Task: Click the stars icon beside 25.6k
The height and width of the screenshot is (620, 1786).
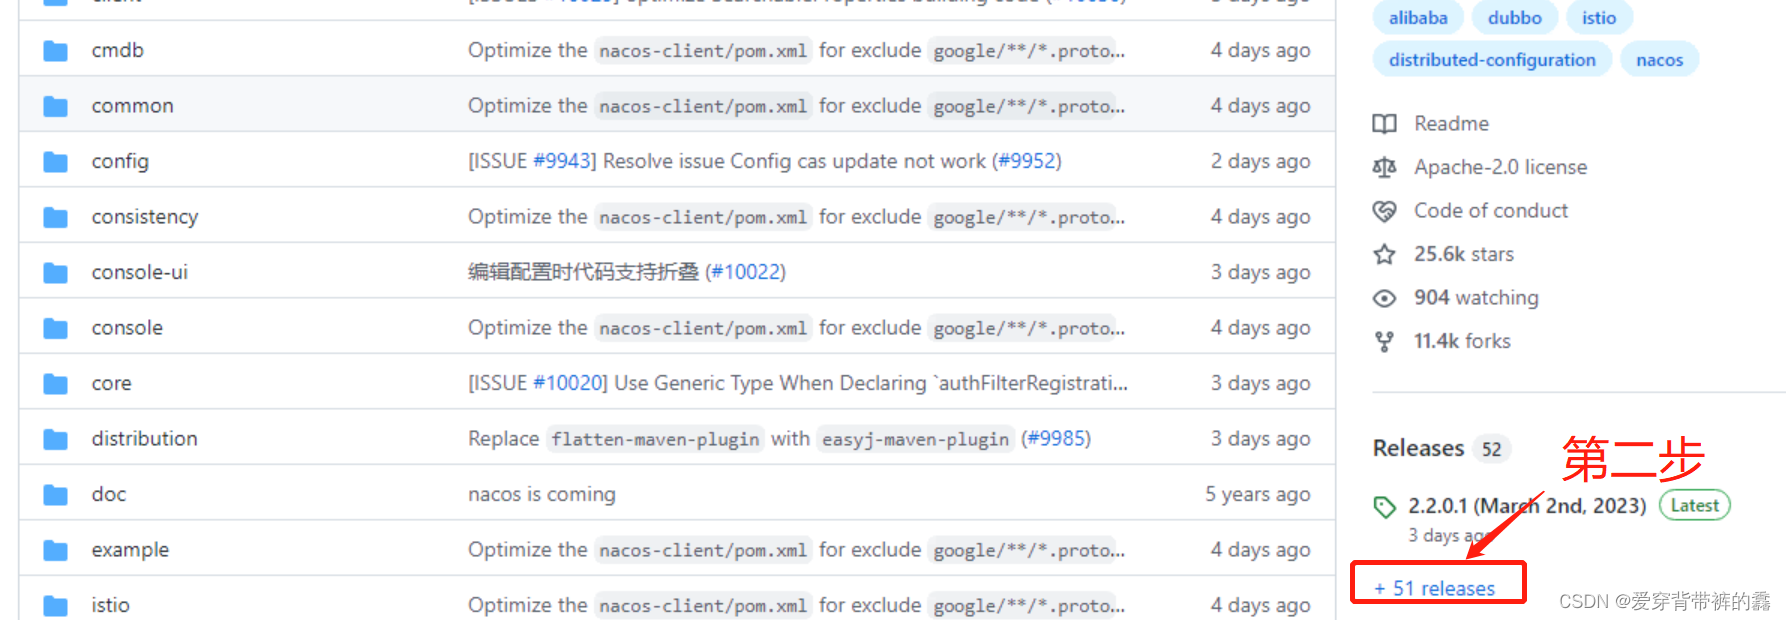Action: click(x=1384, y=254)
